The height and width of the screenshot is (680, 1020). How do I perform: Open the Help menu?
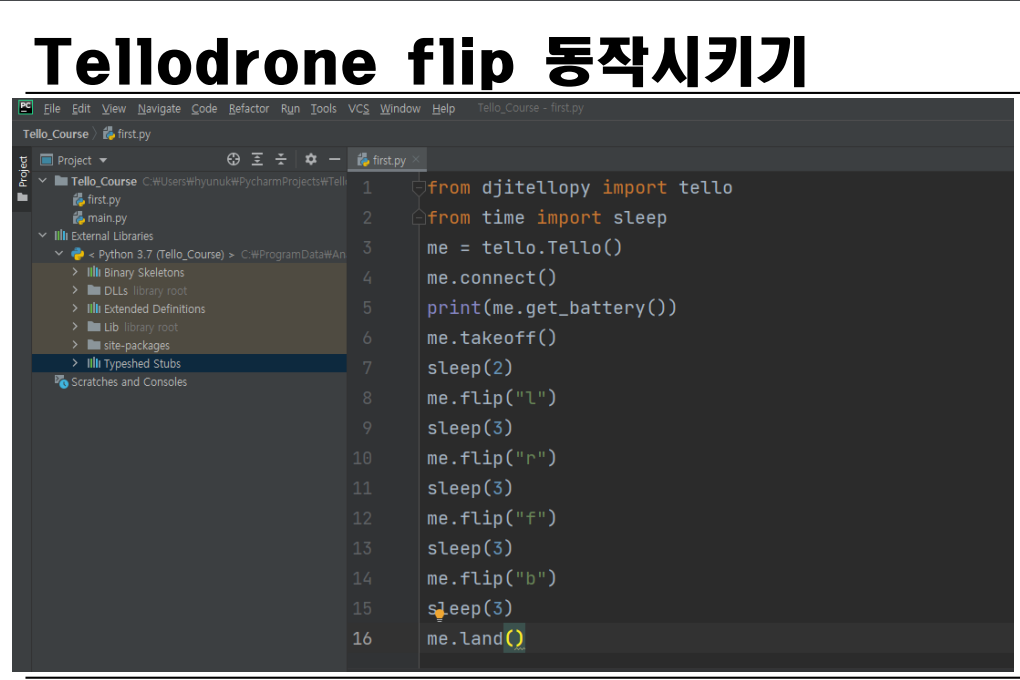[x=444, y=109]
